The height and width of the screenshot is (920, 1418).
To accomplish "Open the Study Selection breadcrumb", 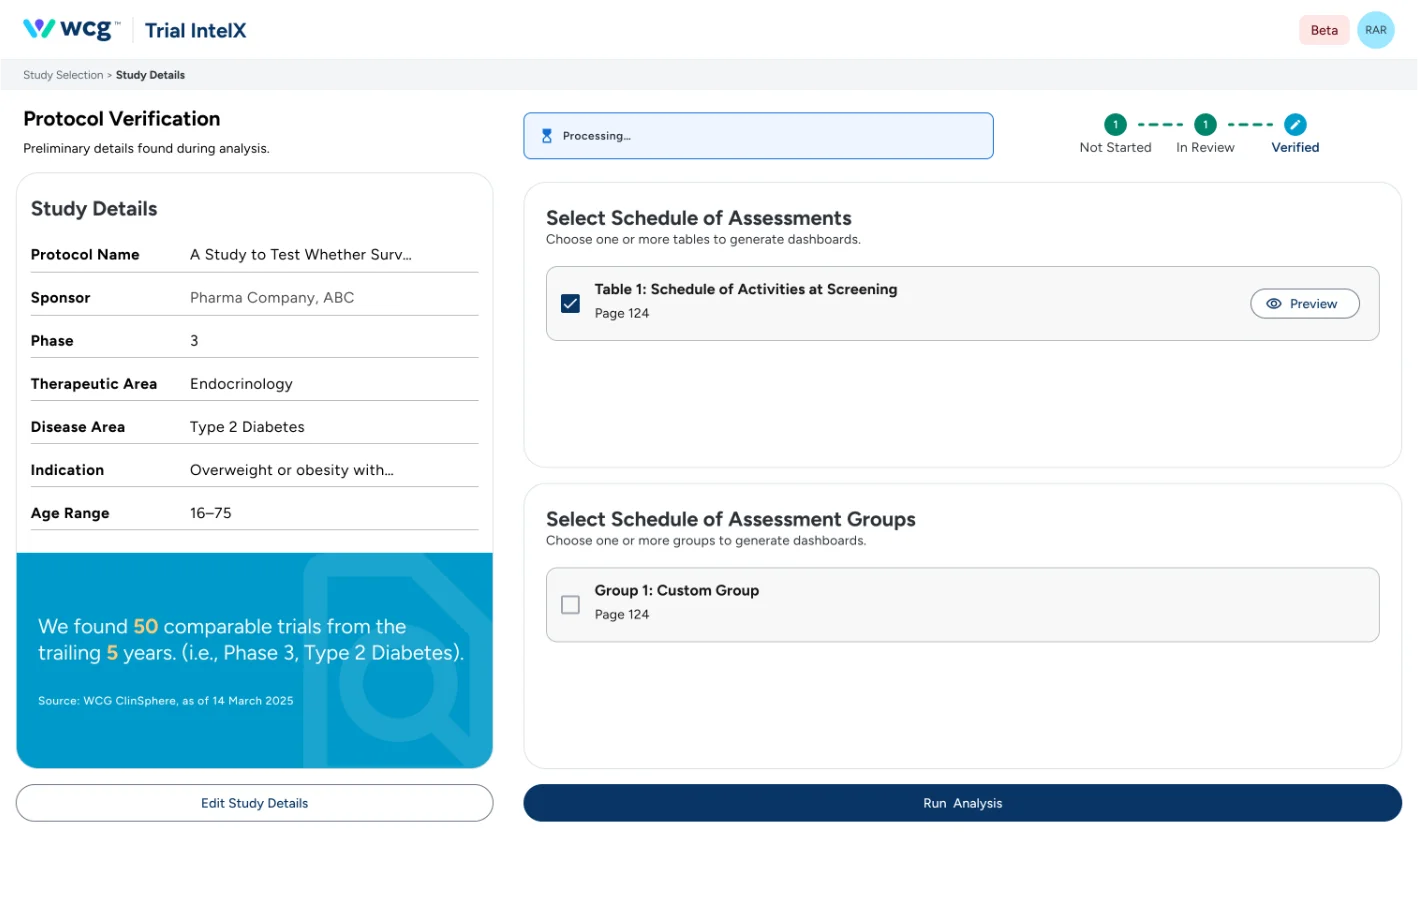I will coord(63,74).
